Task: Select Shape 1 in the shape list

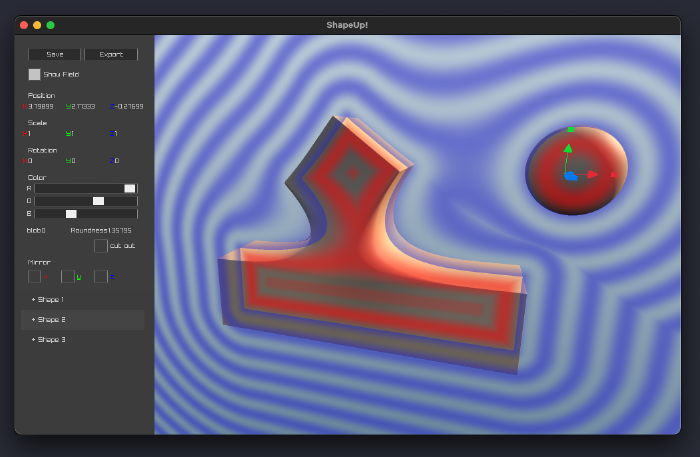Action: (83, 299)
